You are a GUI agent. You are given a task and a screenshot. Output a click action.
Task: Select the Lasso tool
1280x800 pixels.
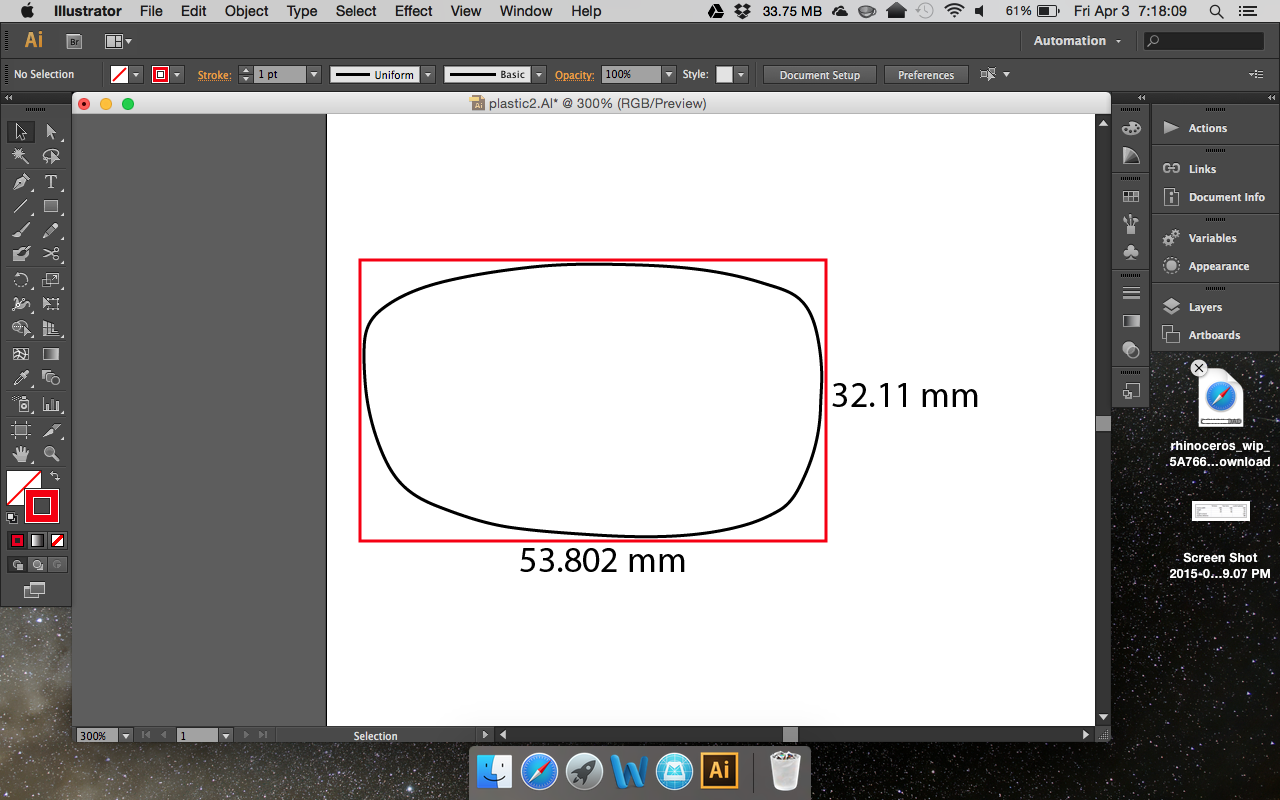(51, 157)
